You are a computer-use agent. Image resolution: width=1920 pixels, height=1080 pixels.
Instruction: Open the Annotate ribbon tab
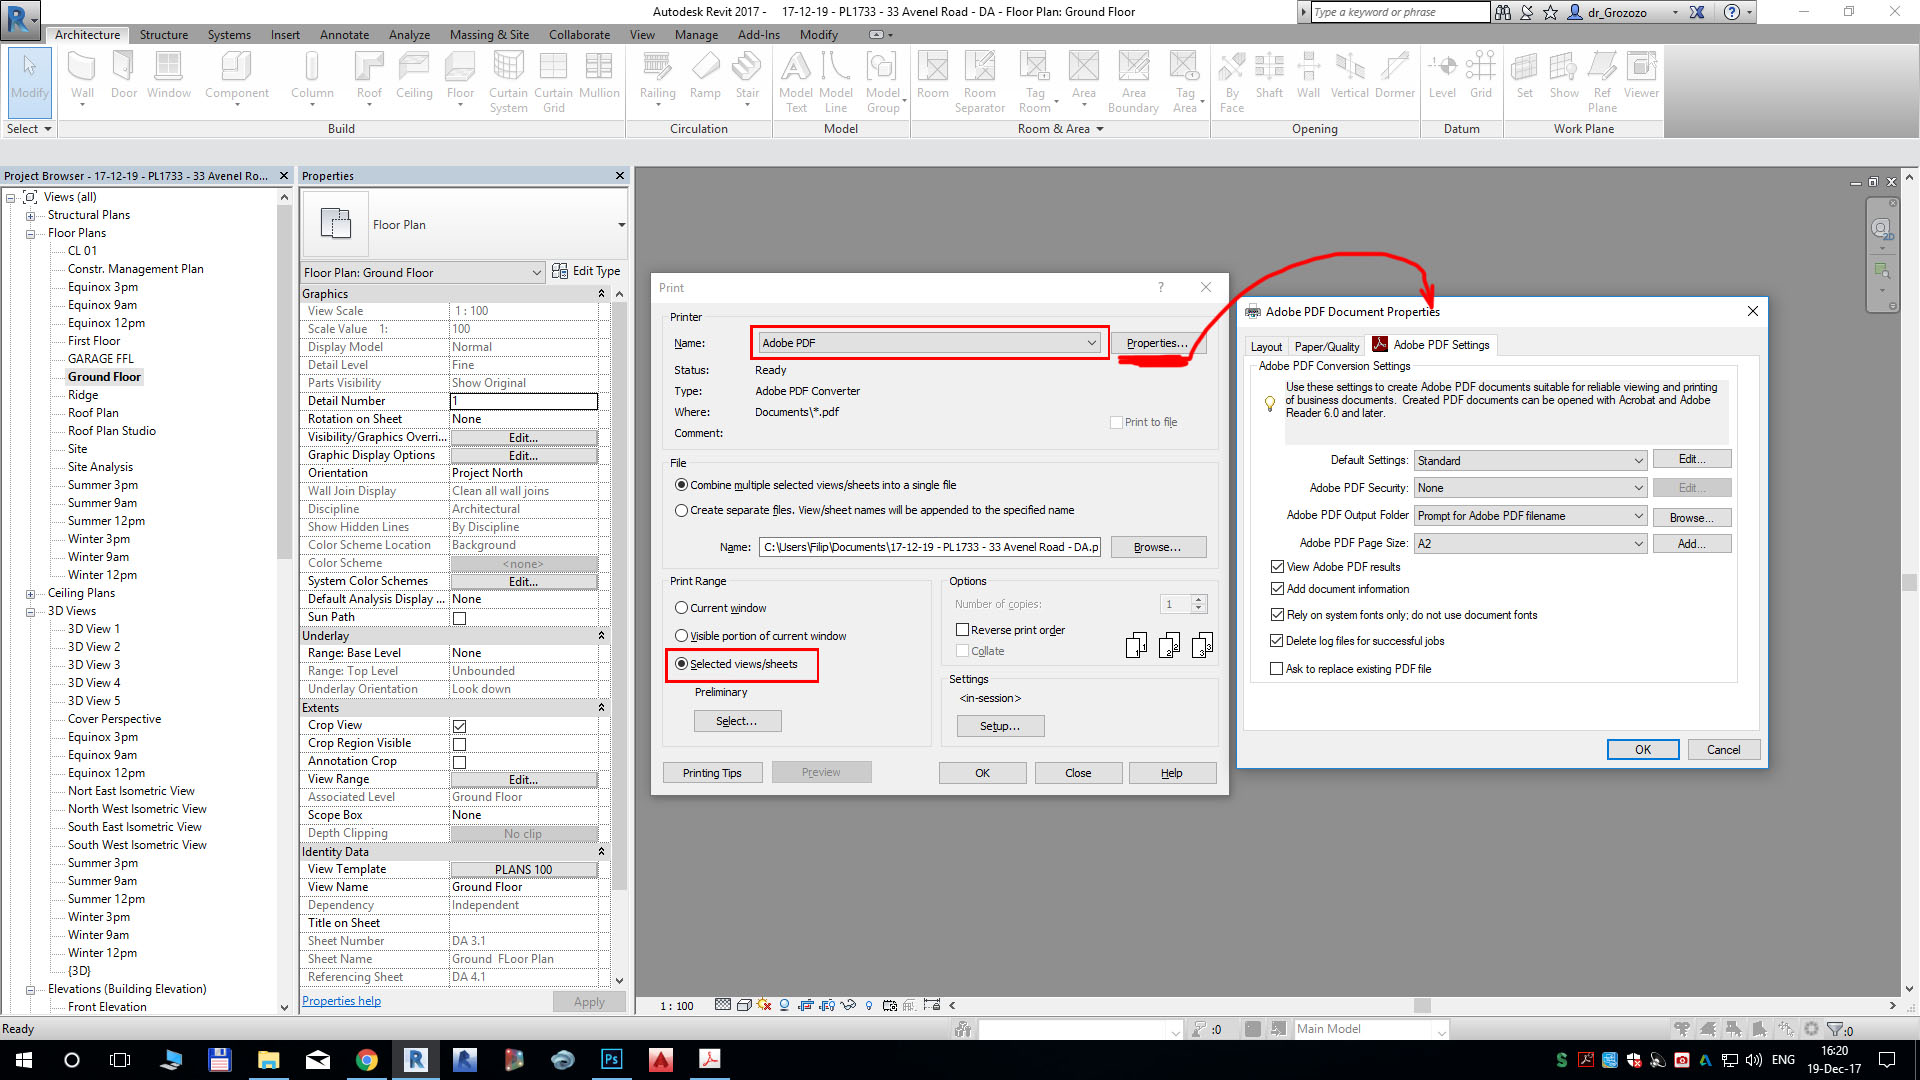344,35
